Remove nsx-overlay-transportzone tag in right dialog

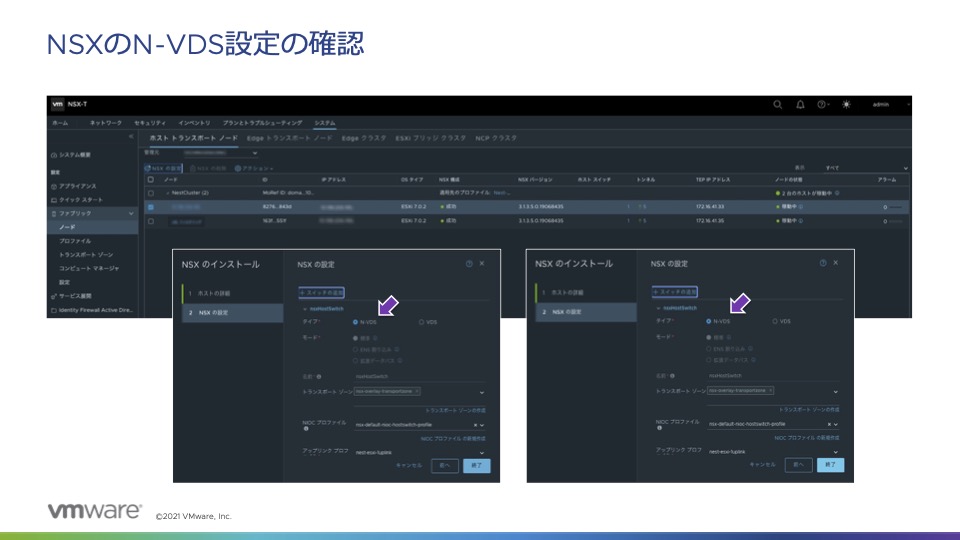770,391
